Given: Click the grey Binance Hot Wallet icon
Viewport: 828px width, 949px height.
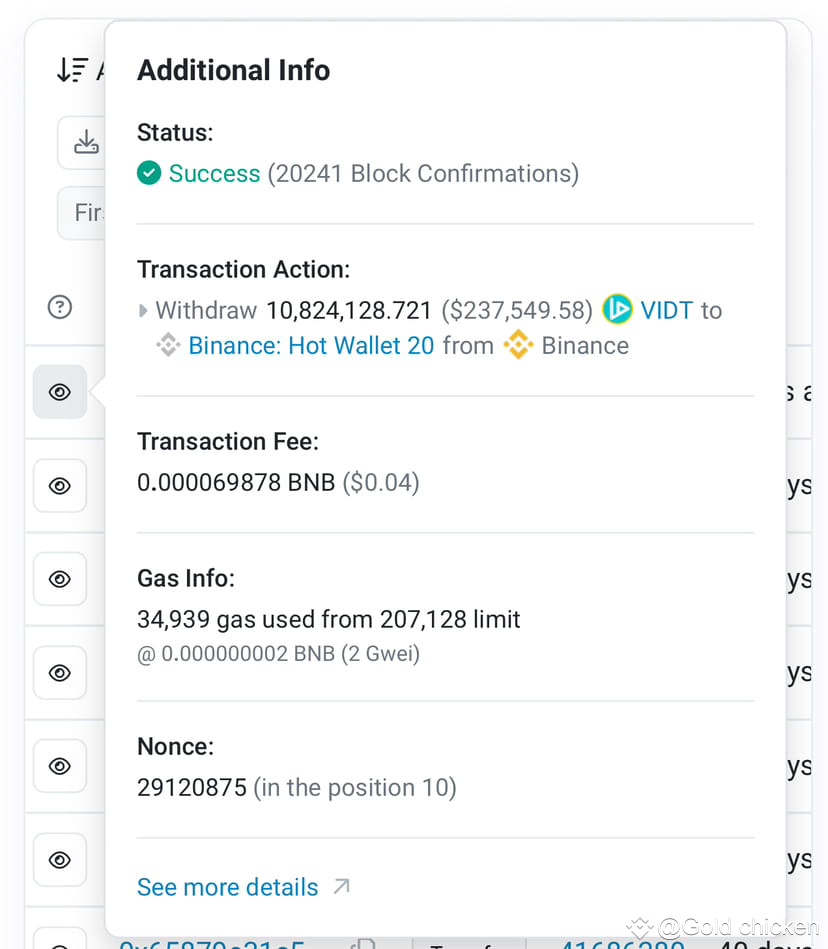Looking at the screenshot, I should (x=168, y=345).
